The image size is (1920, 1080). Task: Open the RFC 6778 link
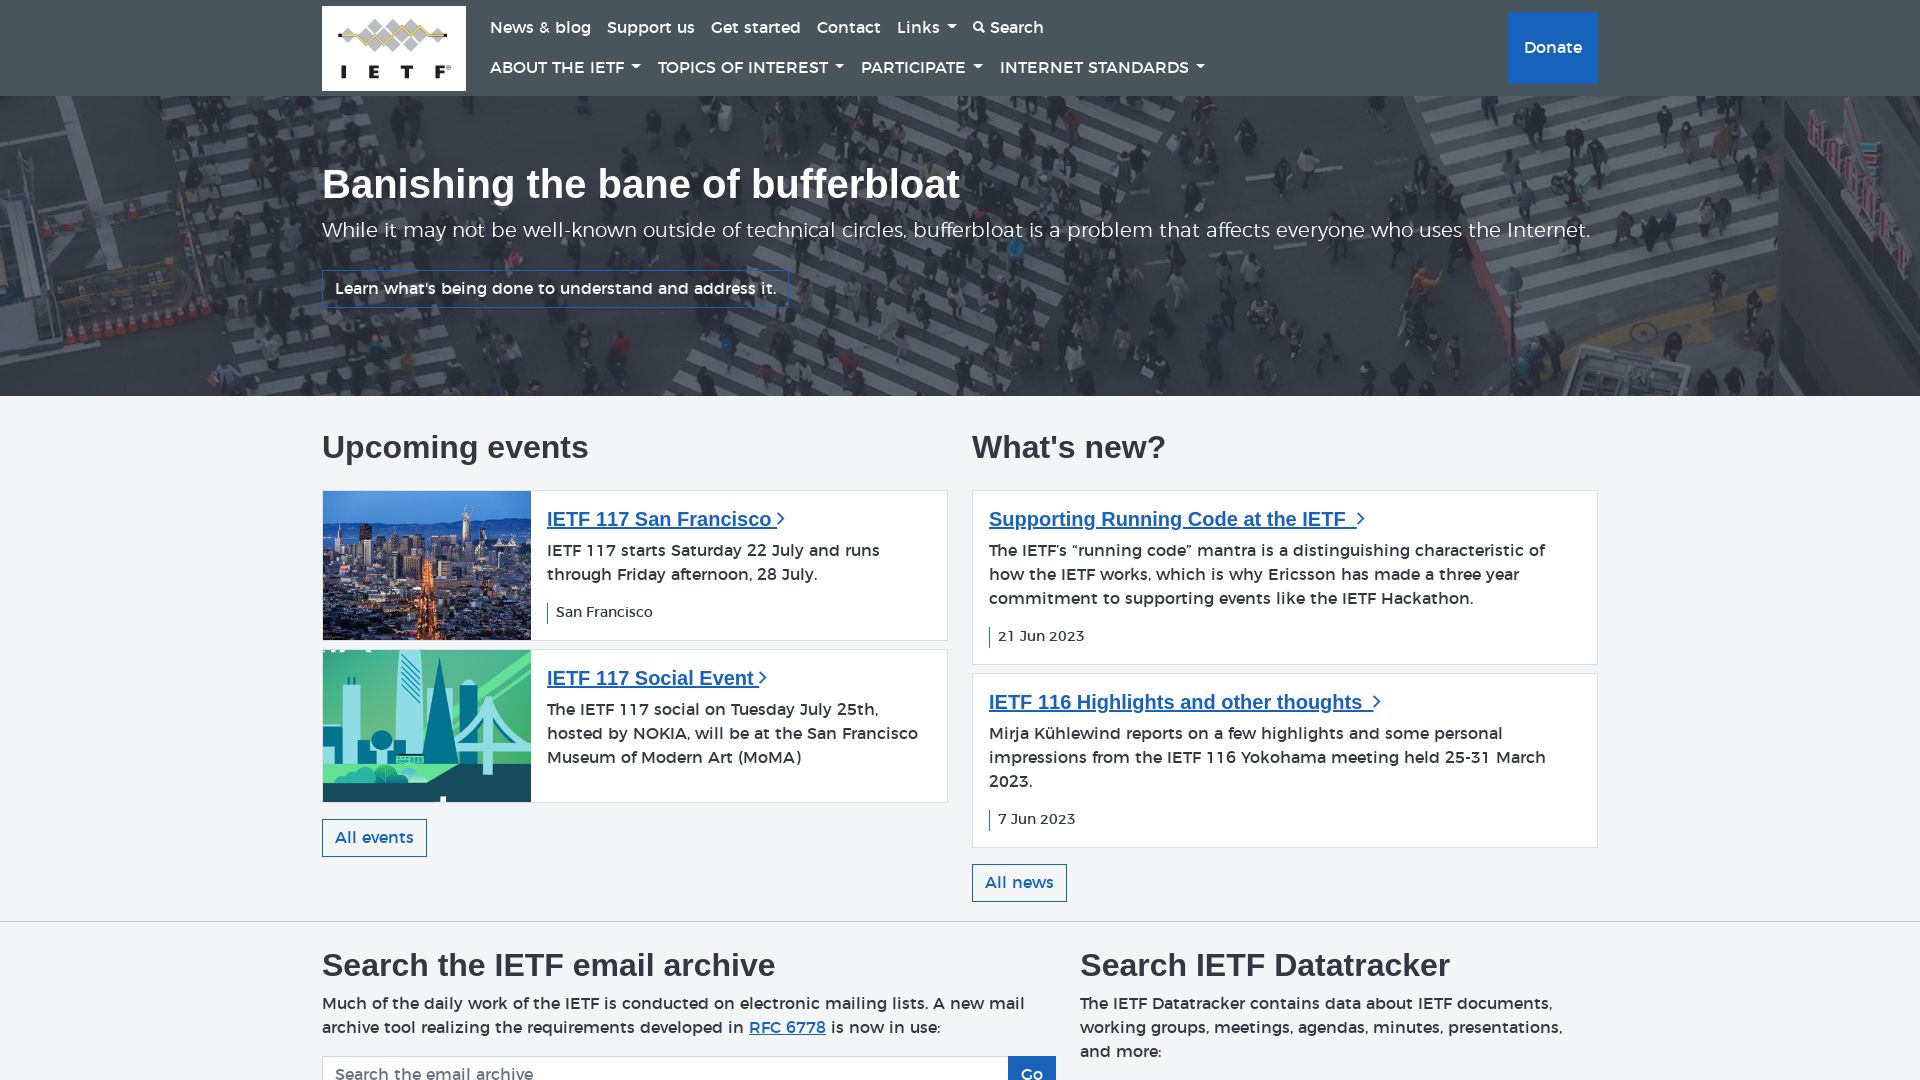(787, 1028)
